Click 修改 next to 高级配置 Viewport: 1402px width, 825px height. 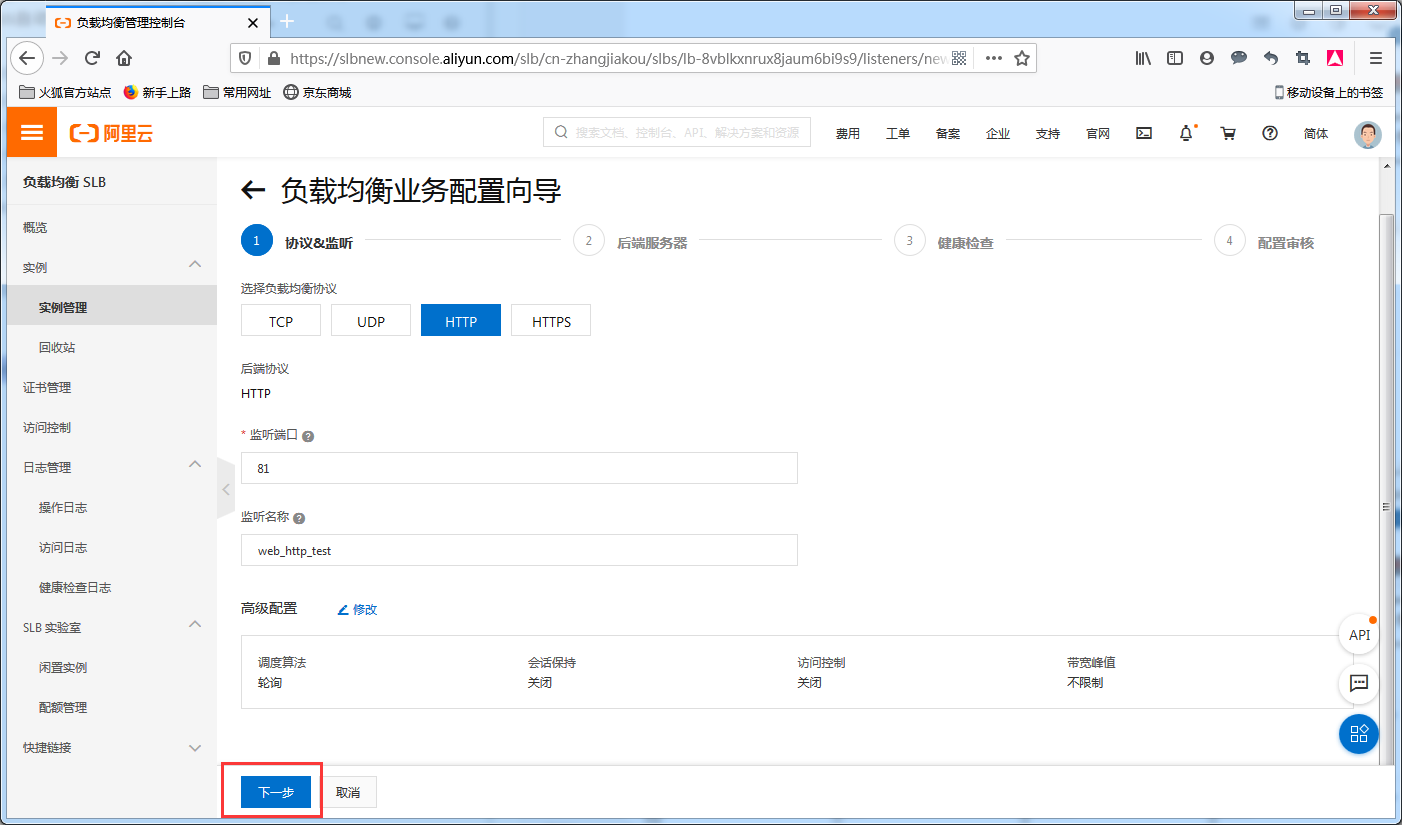[363, 608]
